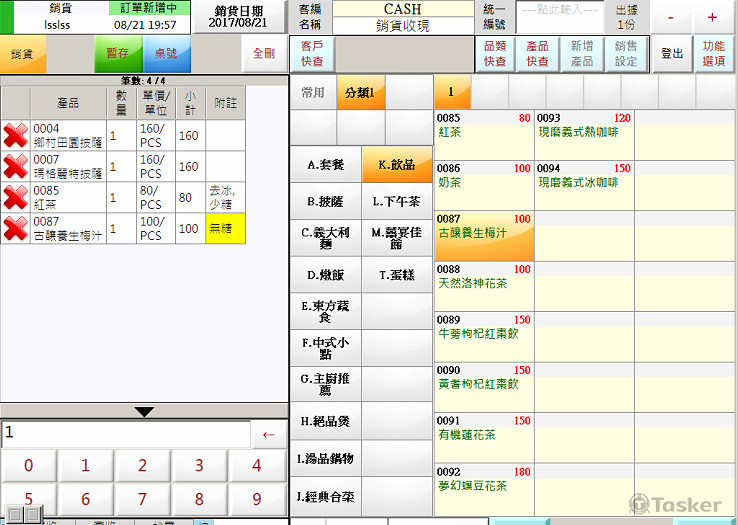738x525 pixels.
Task: Select the K.飲品 category
Action: pyautogui.click(x=397, y=165)
